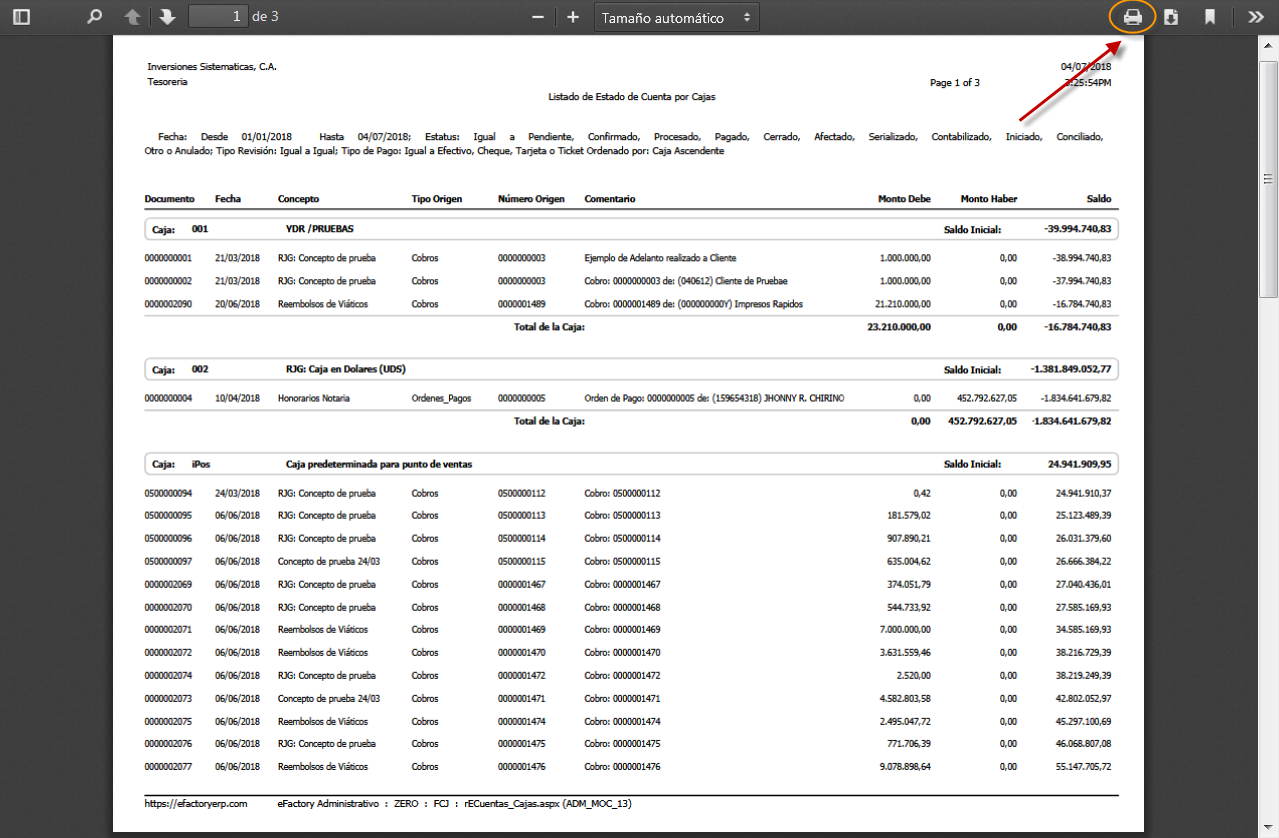Download the PDF file

[x=1171, y=17]
